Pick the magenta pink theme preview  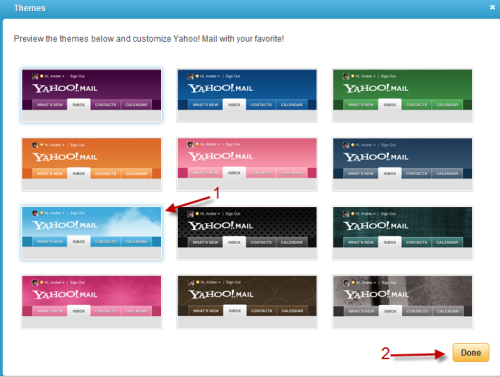(92, 302)
